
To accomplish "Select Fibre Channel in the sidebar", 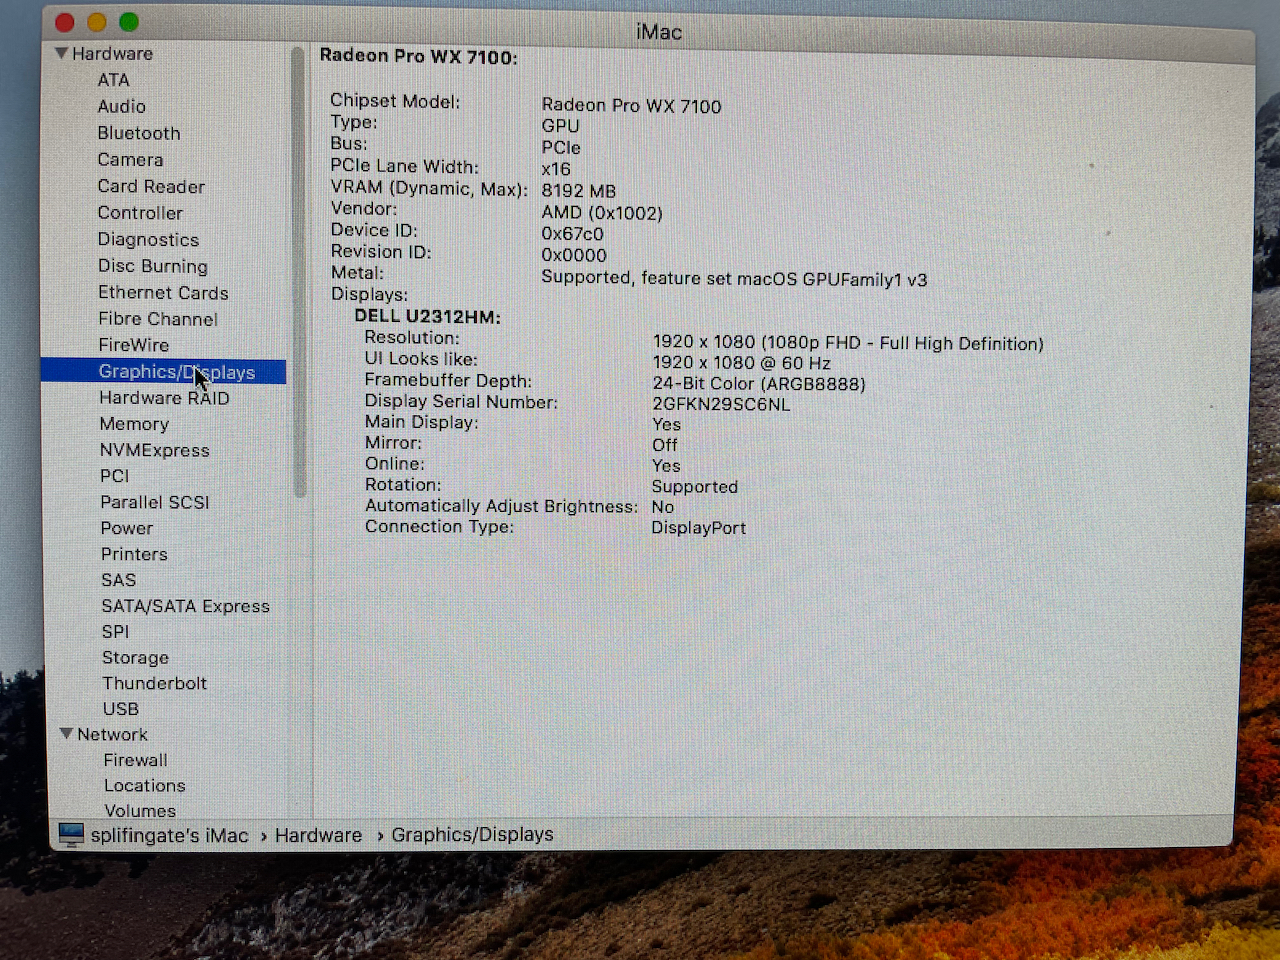I will 158,319.
